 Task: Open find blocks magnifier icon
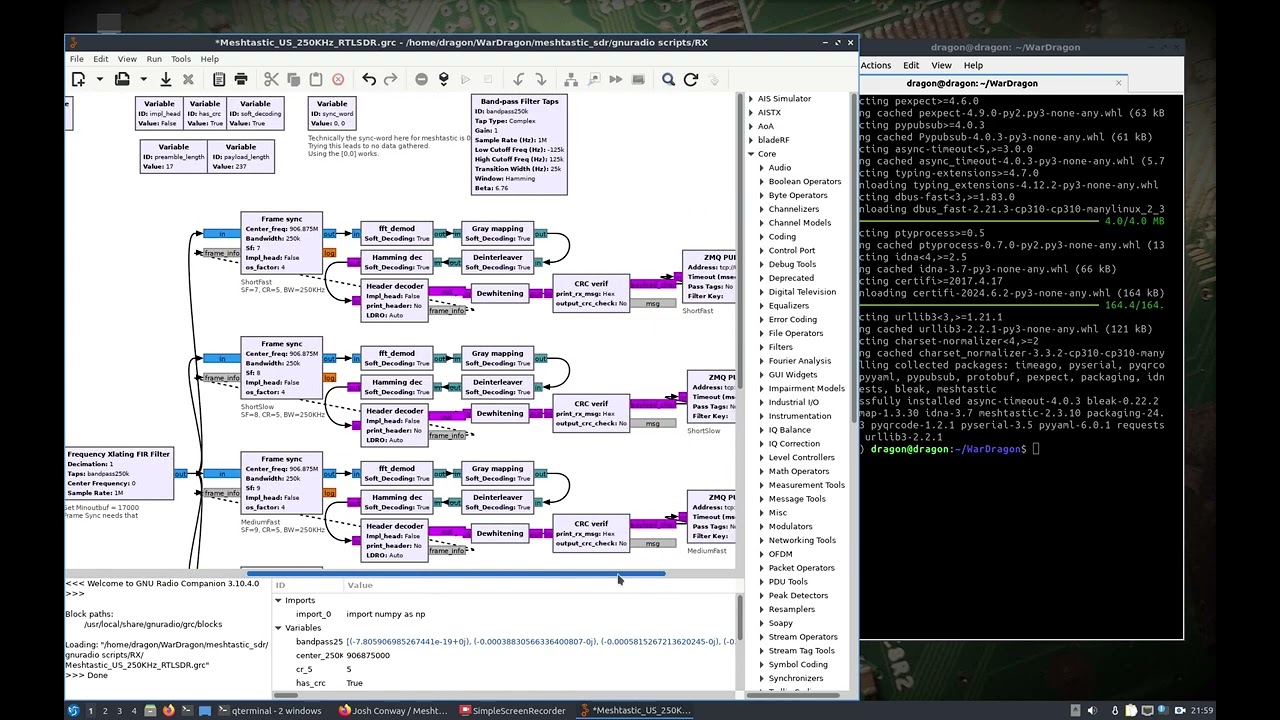[x=668, y=79]
